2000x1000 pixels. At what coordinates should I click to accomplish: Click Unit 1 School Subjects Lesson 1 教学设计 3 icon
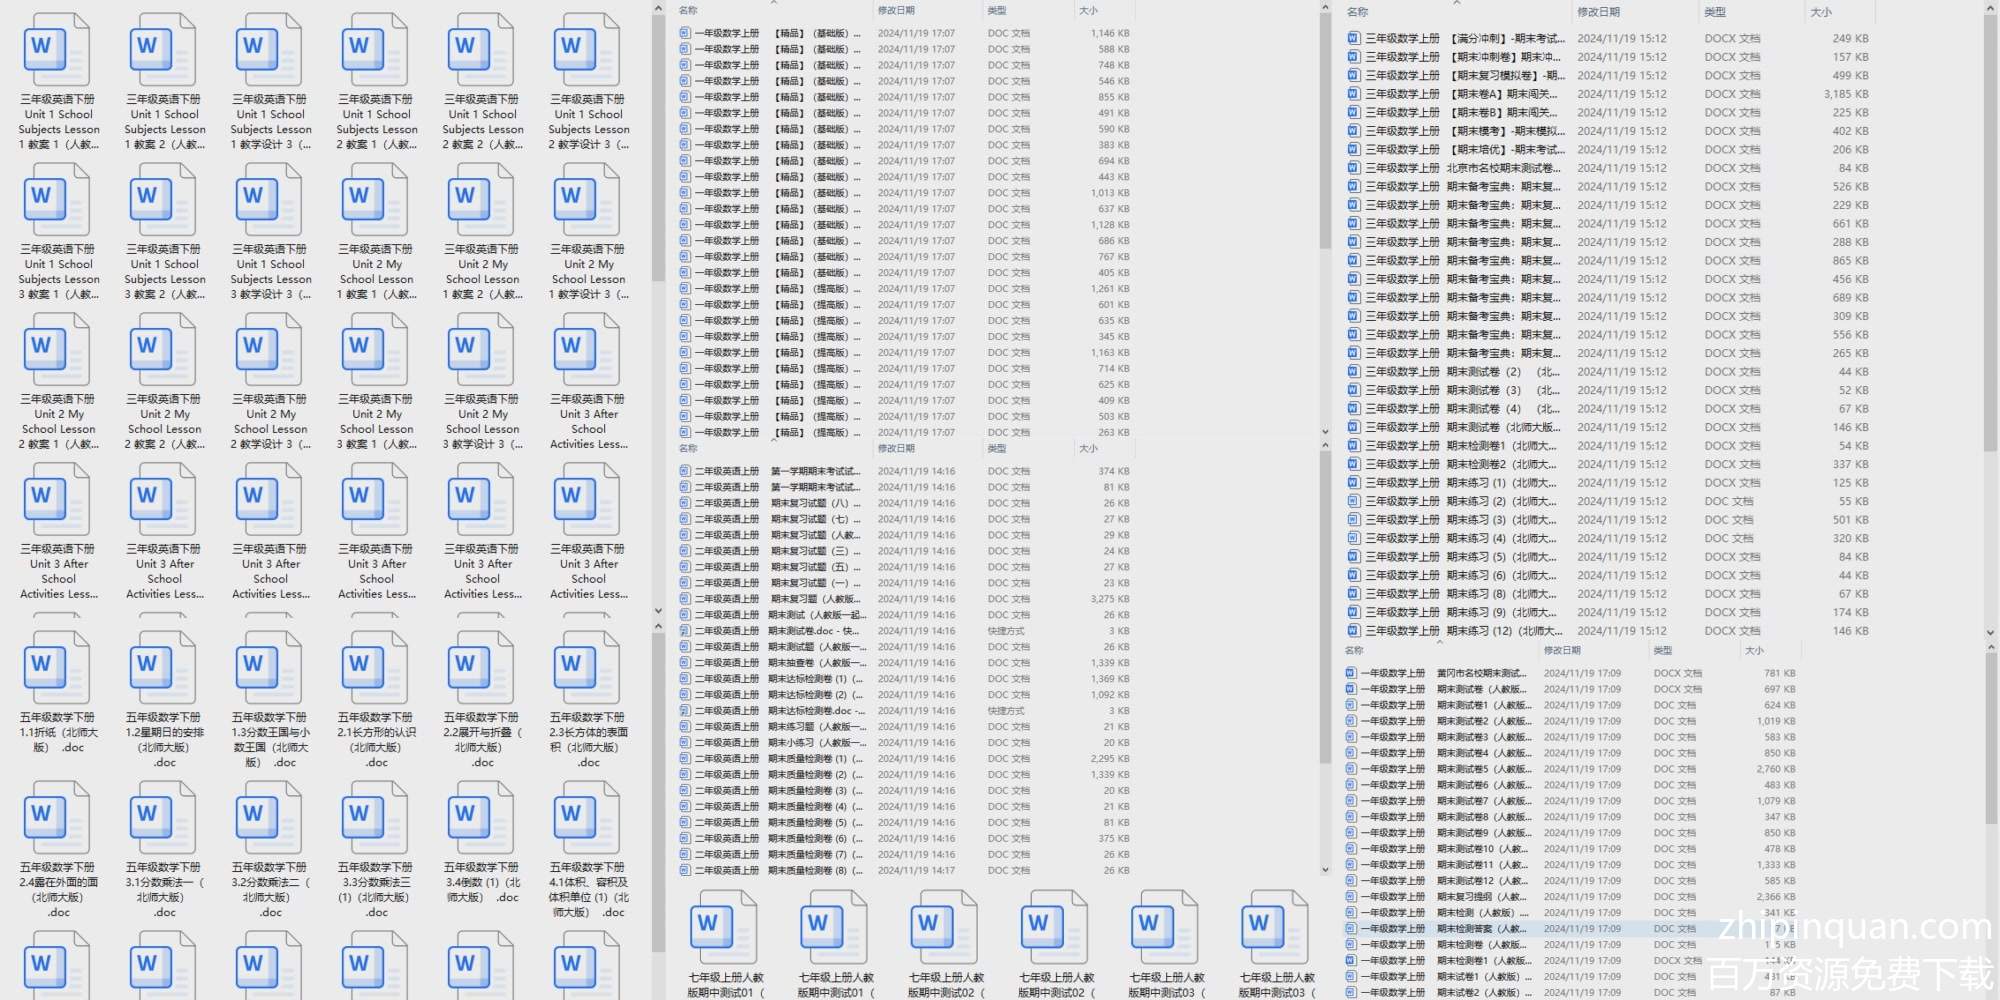click(x=267, y=50)
